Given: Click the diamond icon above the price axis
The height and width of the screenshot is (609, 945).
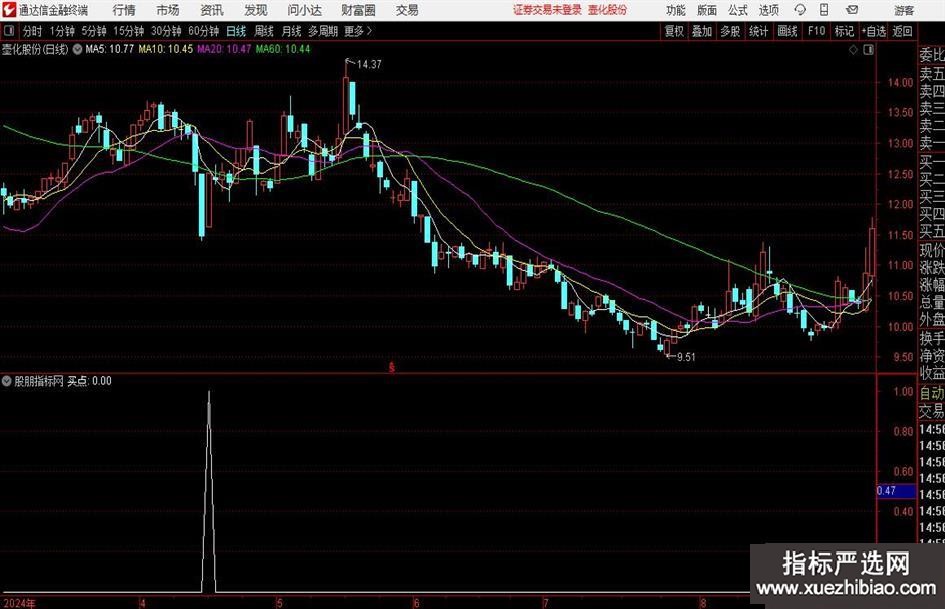Looking at the screenshot, I should coord(853,49).
